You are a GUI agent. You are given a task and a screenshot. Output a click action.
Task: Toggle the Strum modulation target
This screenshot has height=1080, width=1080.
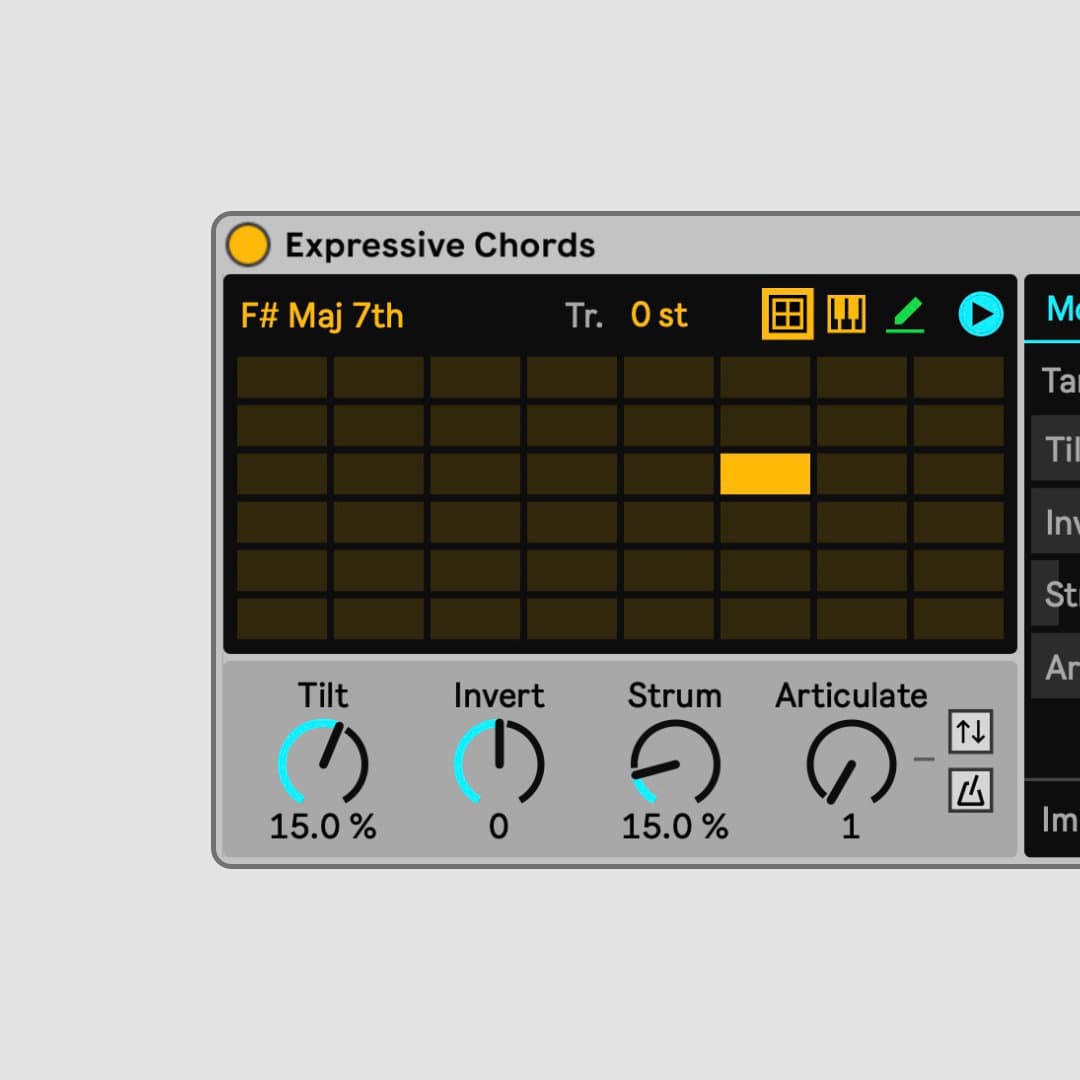tap(1058, 594)
